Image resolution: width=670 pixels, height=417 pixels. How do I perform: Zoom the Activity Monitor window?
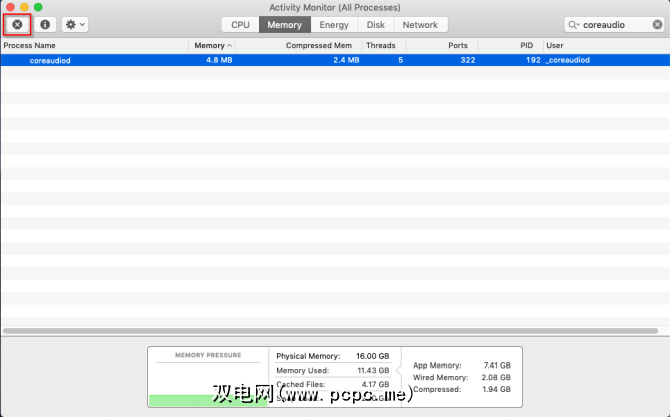38,7
